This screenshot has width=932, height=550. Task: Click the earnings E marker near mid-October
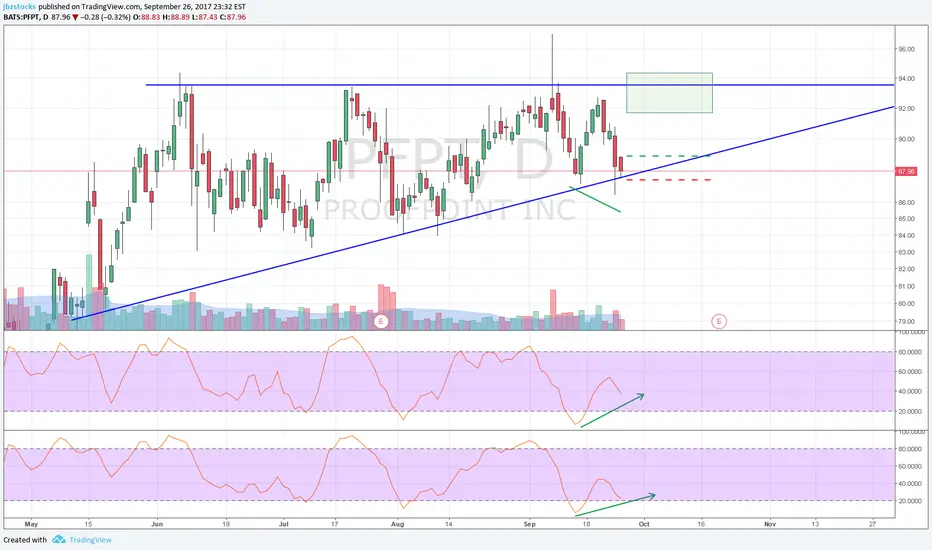719,322
